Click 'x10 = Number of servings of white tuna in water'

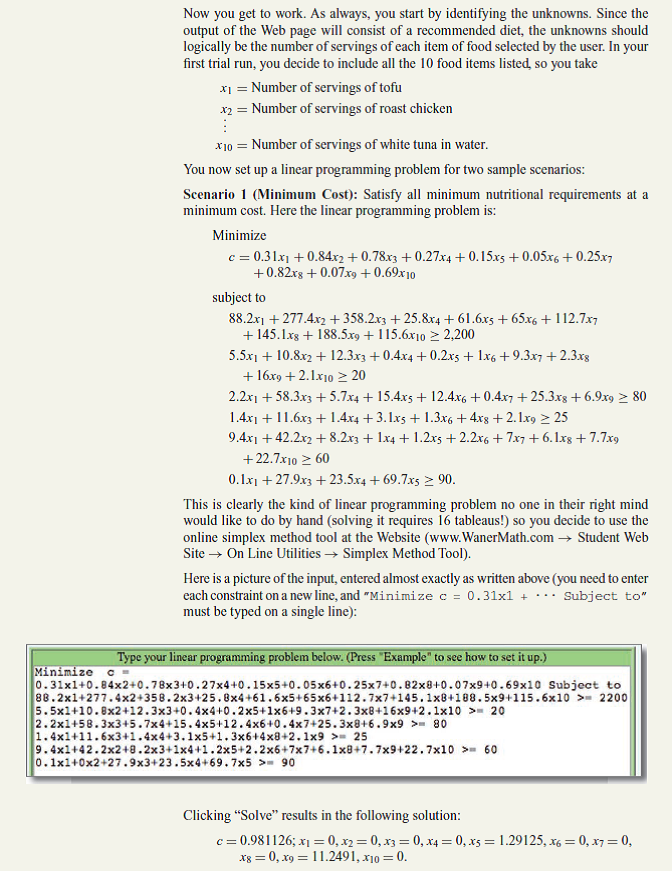pos(352,145)
